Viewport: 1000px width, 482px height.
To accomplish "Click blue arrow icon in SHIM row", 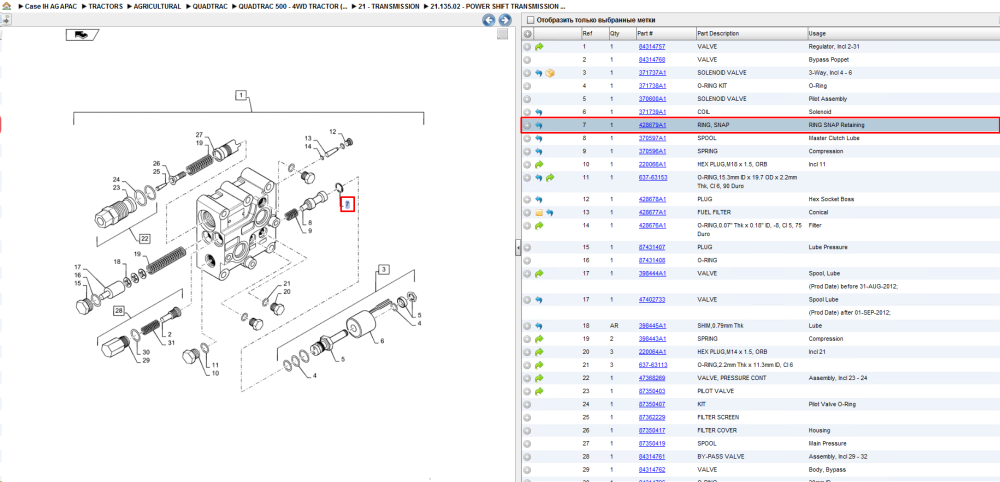I will coord(539,325).
